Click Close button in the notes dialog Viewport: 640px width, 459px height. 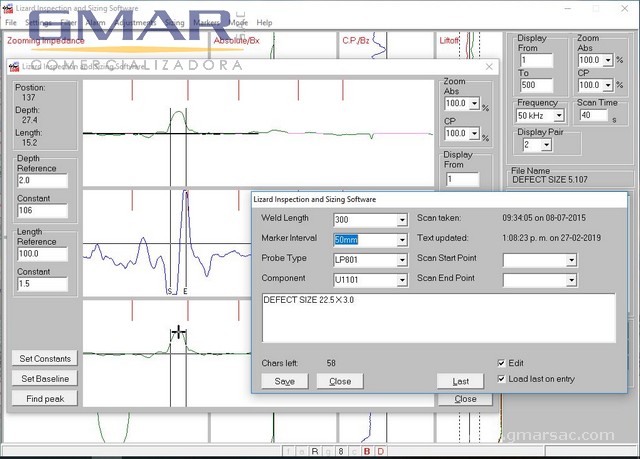coord(340,381)
